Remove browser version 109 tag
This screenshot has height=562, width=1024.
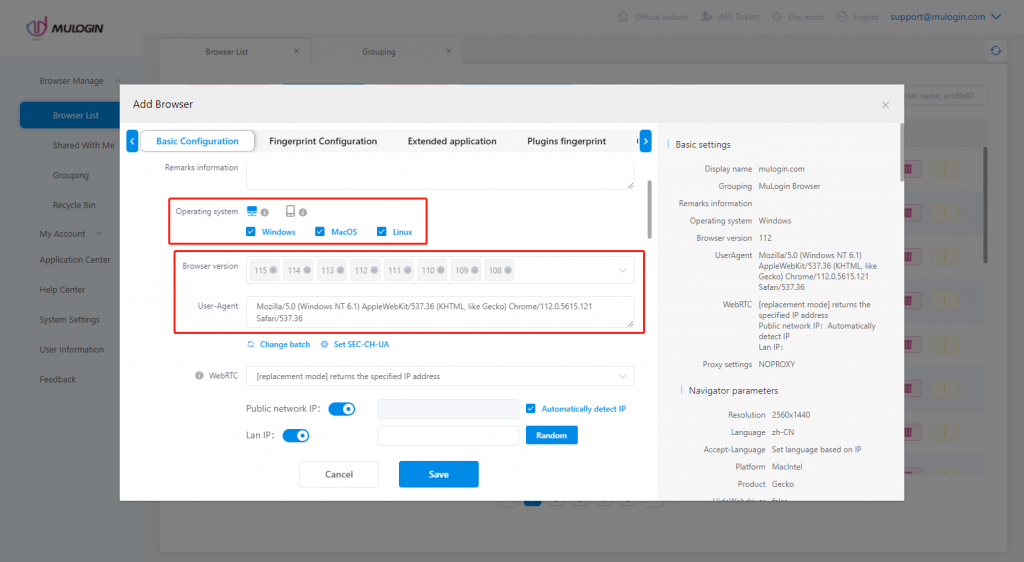[475, 270]
